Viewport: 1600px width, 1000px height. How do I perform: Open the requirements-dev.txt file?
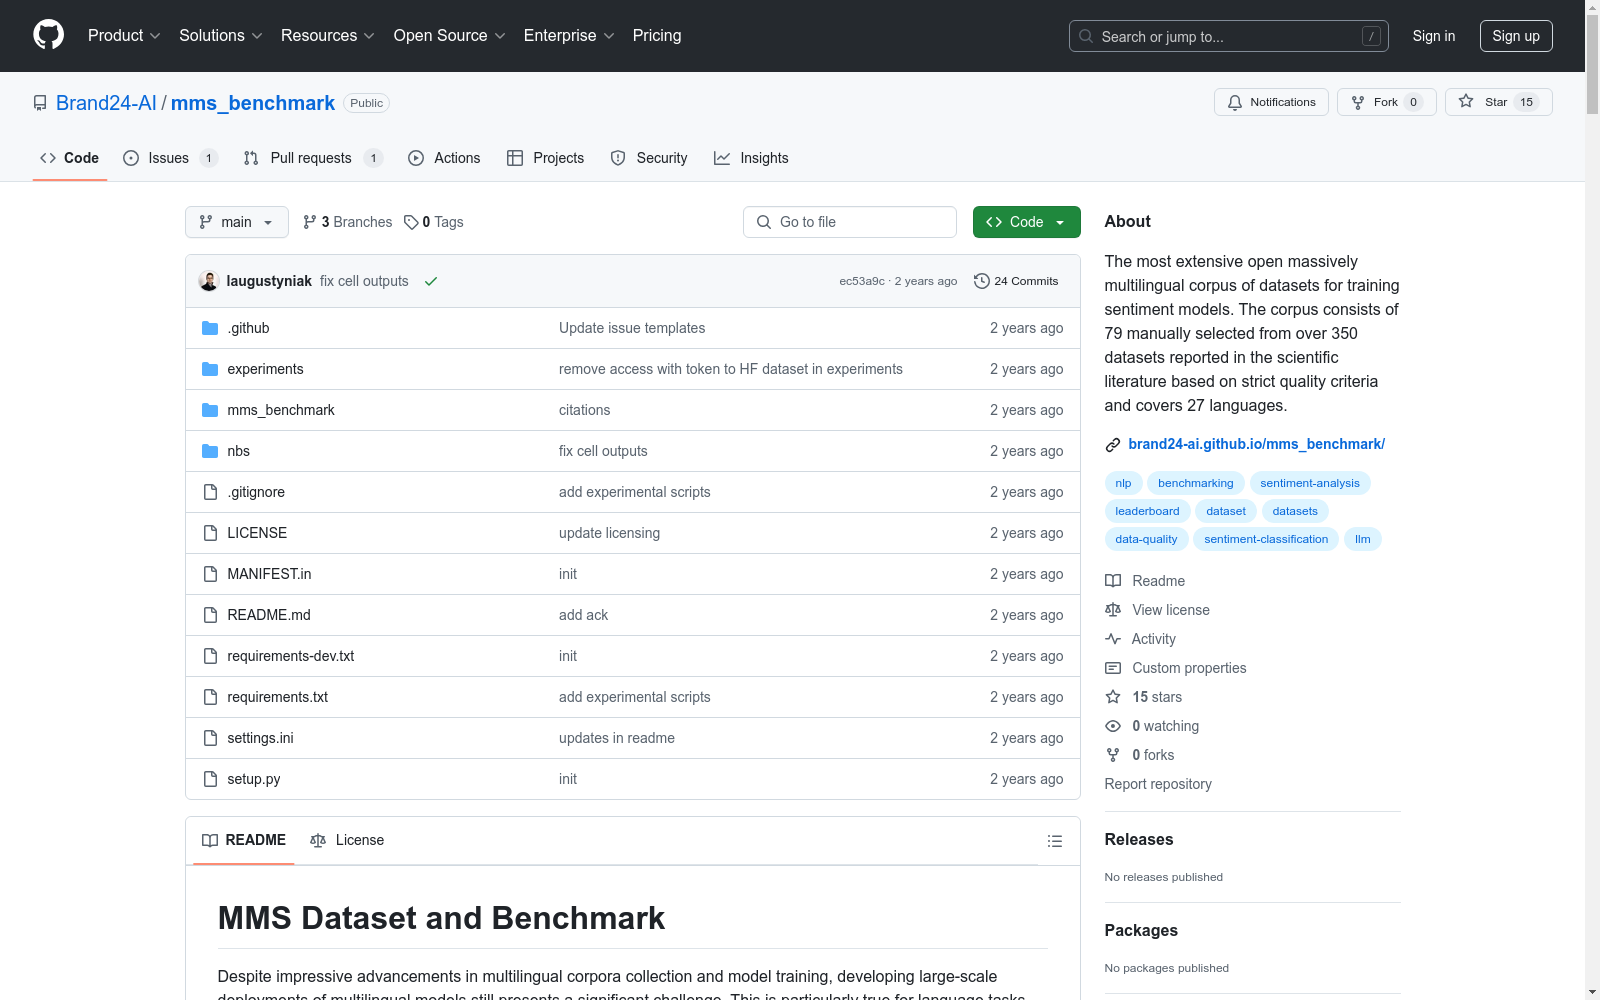point(291,656)
